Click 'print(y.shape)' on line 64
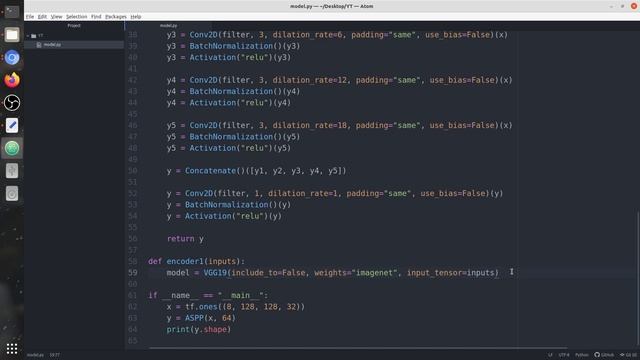The height and width of the screenshot is (360, 640). (199, 329)
